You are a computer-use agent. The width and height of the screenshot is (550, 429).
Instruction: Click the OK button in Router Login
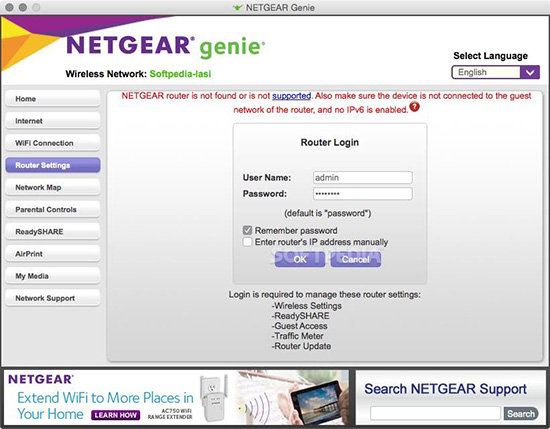click(x=300, y=259)
